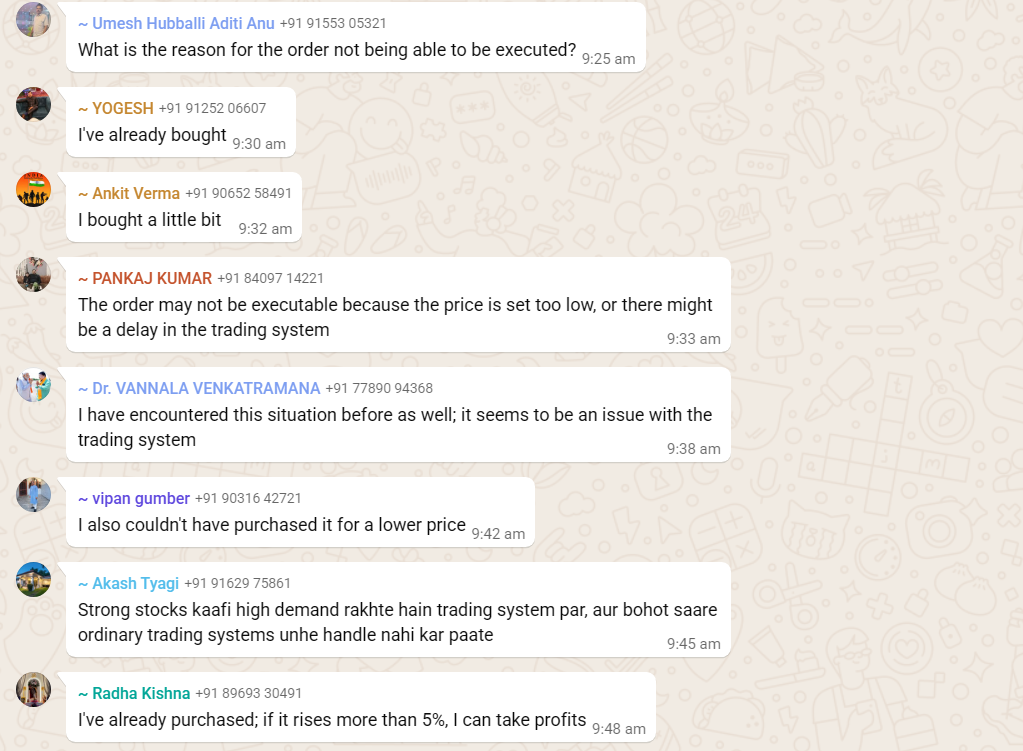Click phone number +91 91553 05321
The height and width of the screenshot is (751, 1023).
(333, 23)
